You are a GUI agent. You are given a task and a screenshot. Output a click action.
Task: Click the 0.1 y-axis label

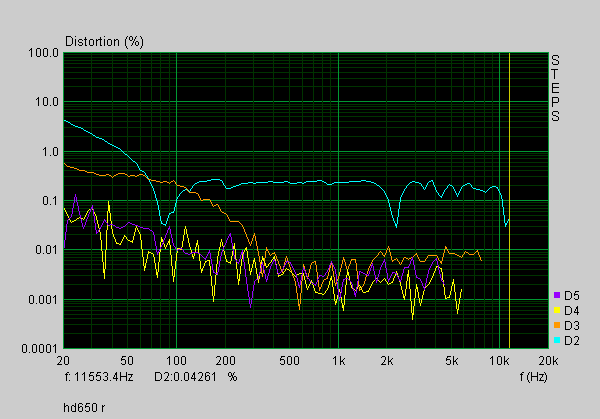[x=50, y=201]
